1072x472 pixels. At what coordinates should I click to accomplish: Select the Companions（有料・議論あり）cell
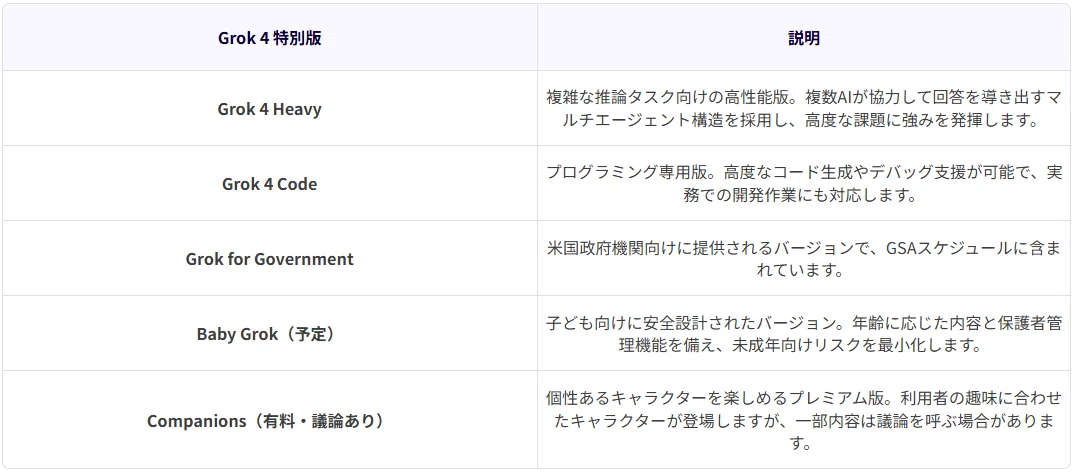(x=269, y=420)
